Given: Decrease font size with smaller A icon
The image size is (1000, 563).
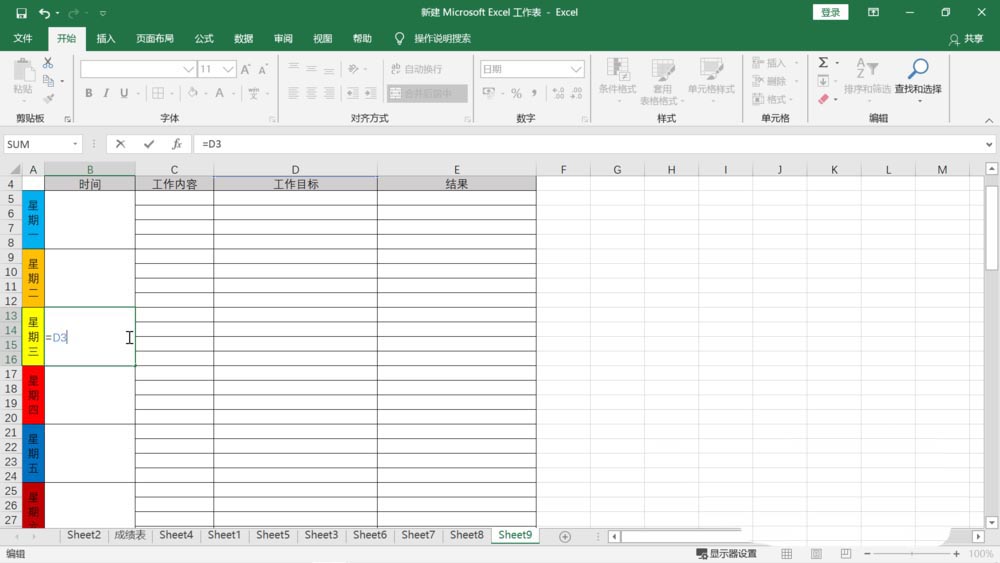Looking at the screenshot, I should click(x=263, y=69).
